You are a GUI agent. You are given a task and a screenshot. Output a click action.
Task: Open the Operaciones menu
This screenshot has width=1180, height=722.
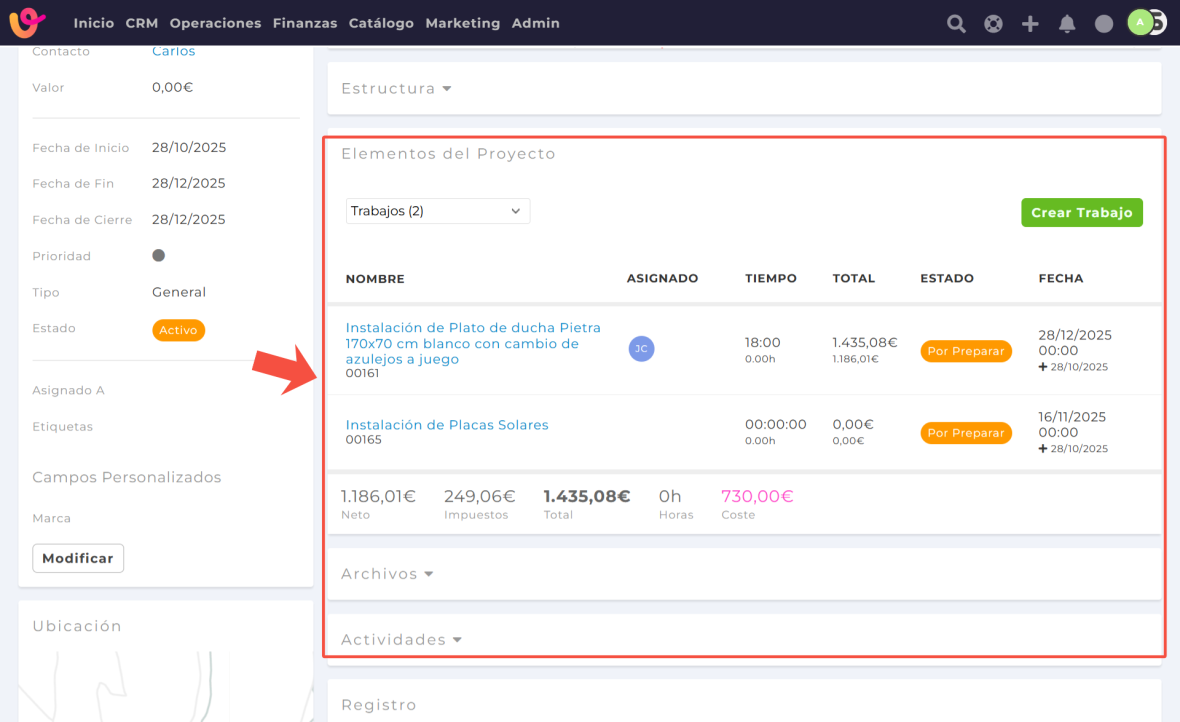pyautogui.click(x=215, y=23)
